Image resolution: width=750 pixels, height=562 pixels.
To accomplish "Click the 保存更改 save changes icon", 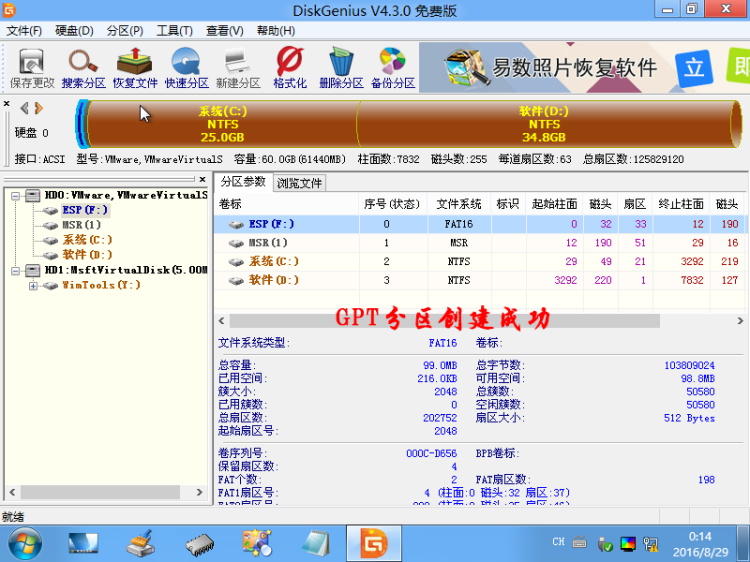I will [x=32, y=68].
